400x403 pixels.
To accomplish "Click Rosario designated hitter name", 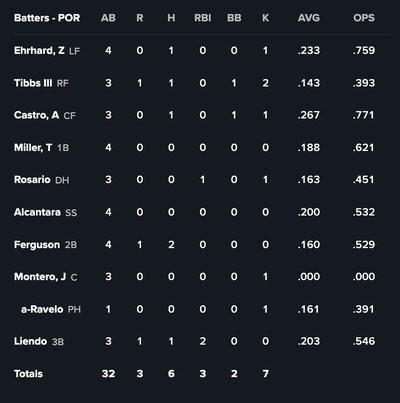I will (x=32, y=180).
